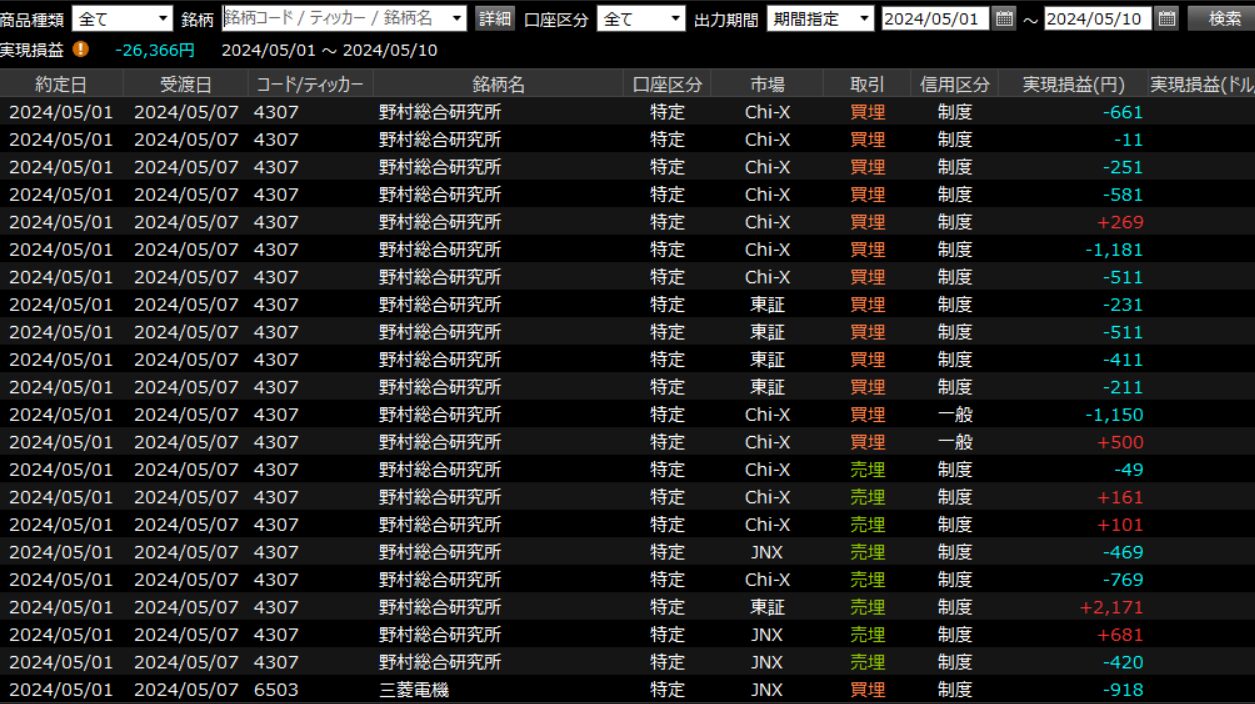1255x704 pixels.
Task: Select the row with loss -251
Action: point(627,167)
